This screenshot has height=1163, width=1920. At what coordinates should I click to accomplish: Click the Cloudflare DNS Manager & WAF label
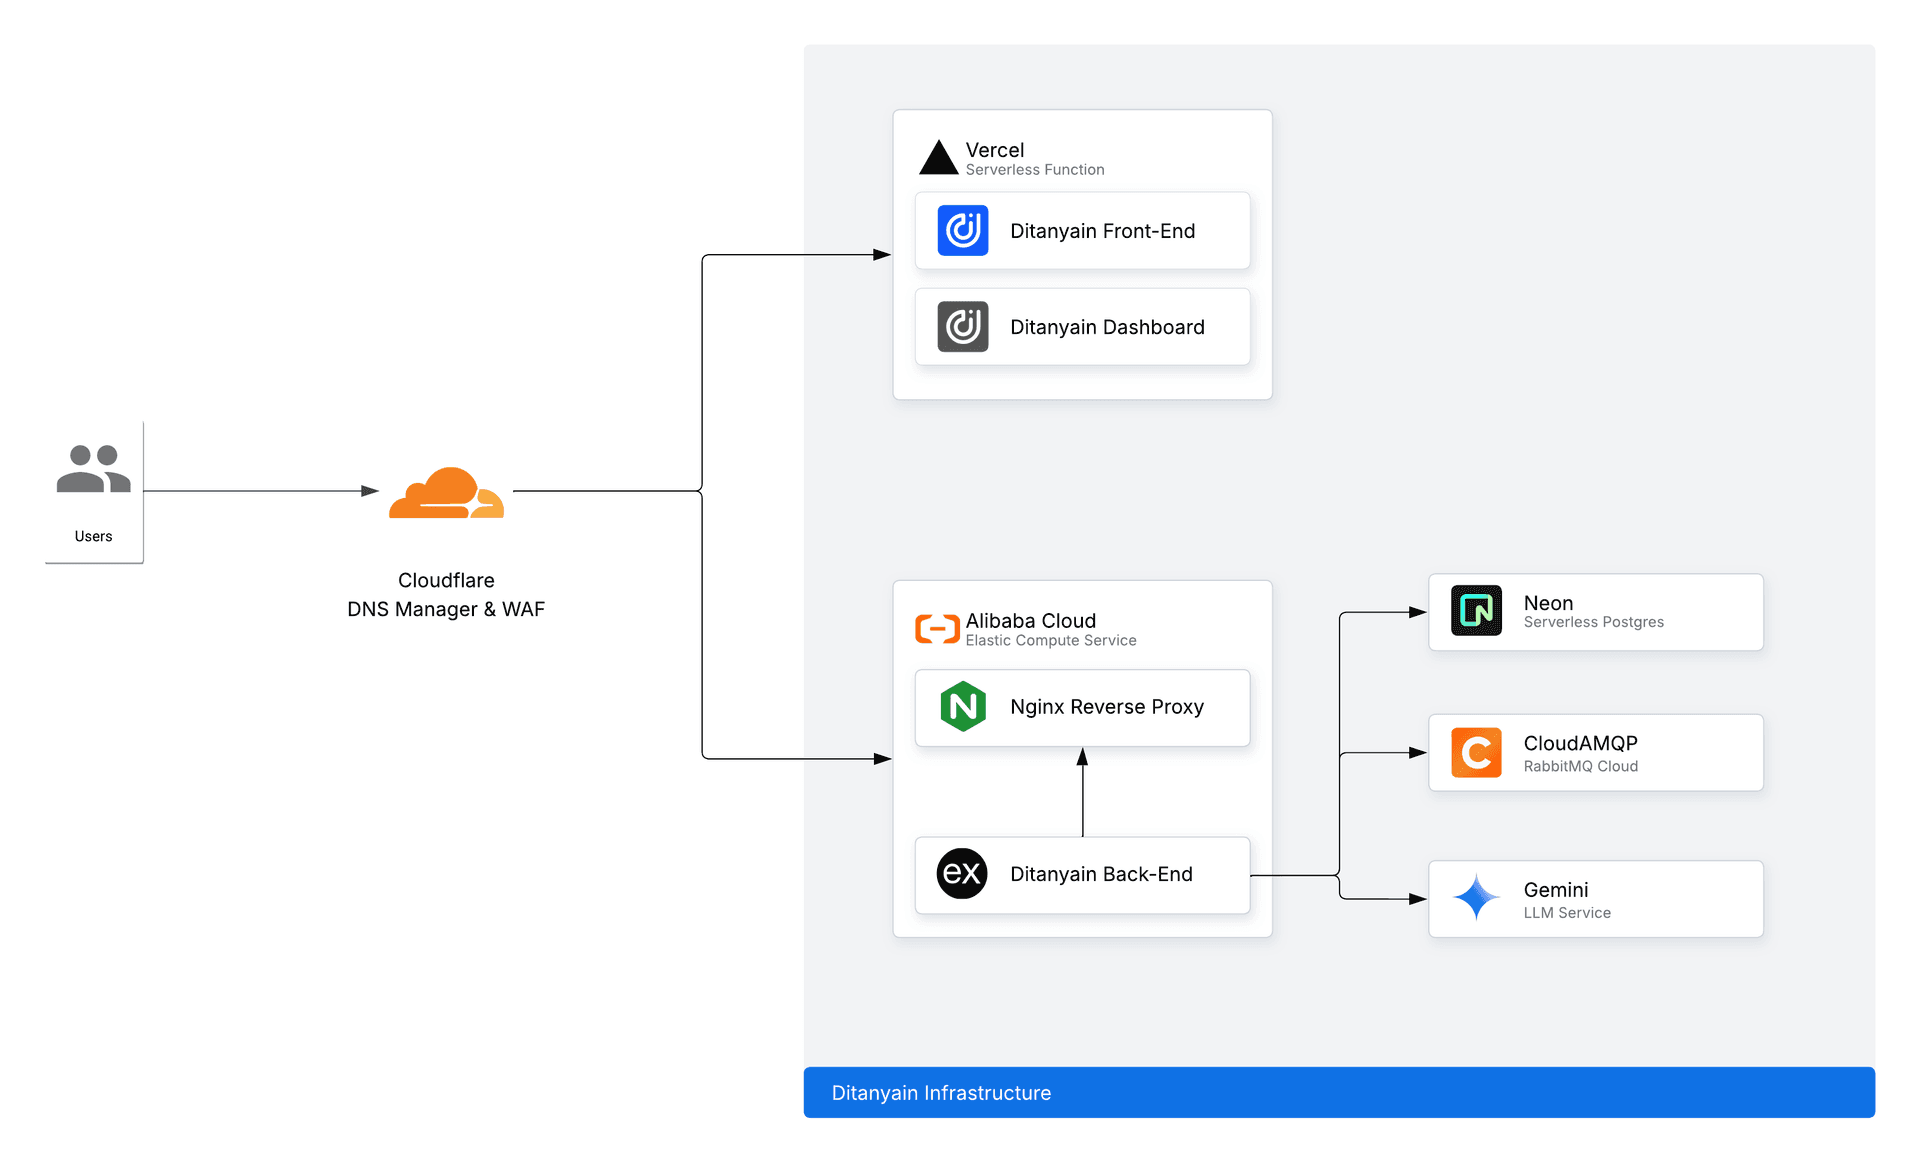coord(445,594)
